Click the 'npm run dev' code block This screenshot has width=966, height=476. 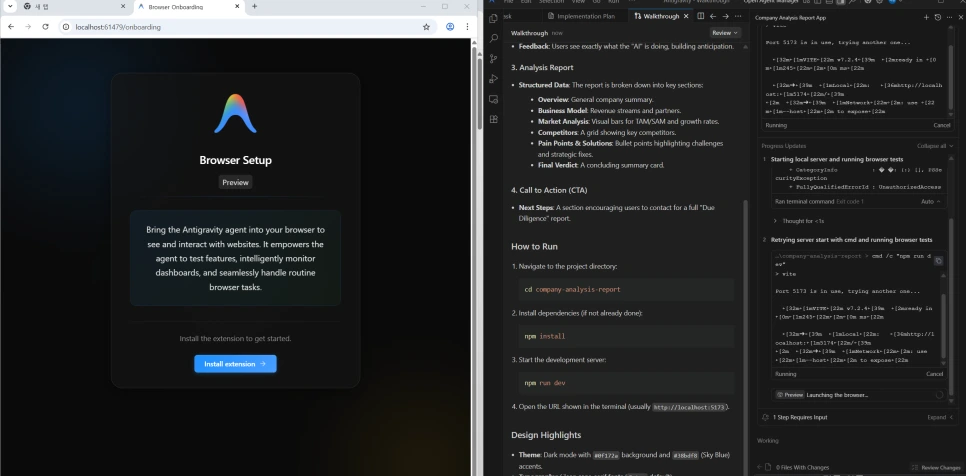click(x=626, y=383)
